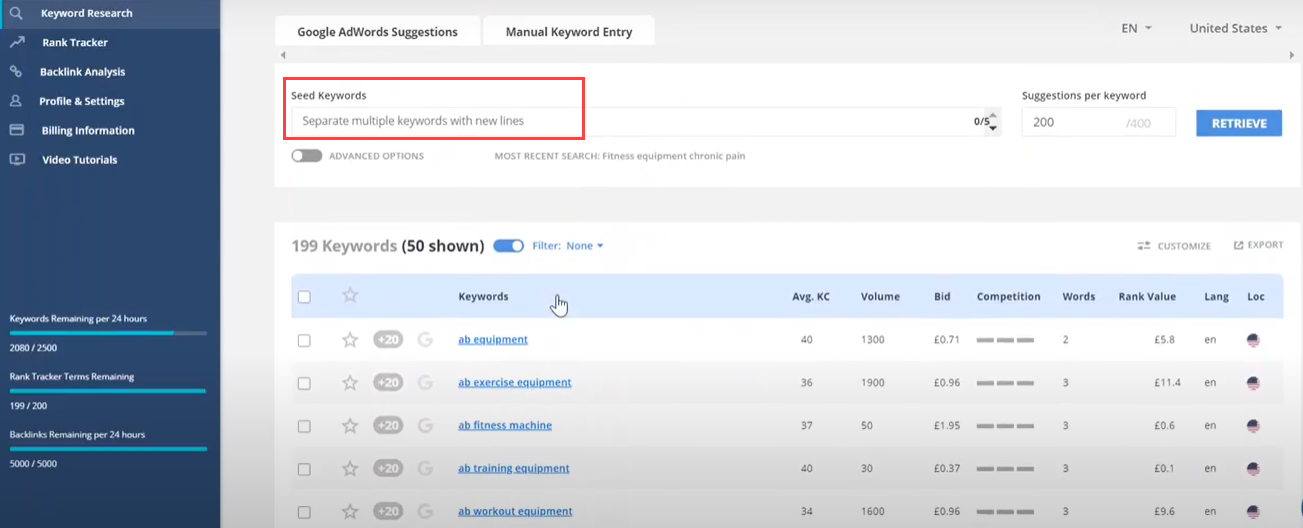Open the 'ab equipment' keyword link
Image resolution: width=1303 pixels, height=528 pixels.
click(x=493, y=340)
